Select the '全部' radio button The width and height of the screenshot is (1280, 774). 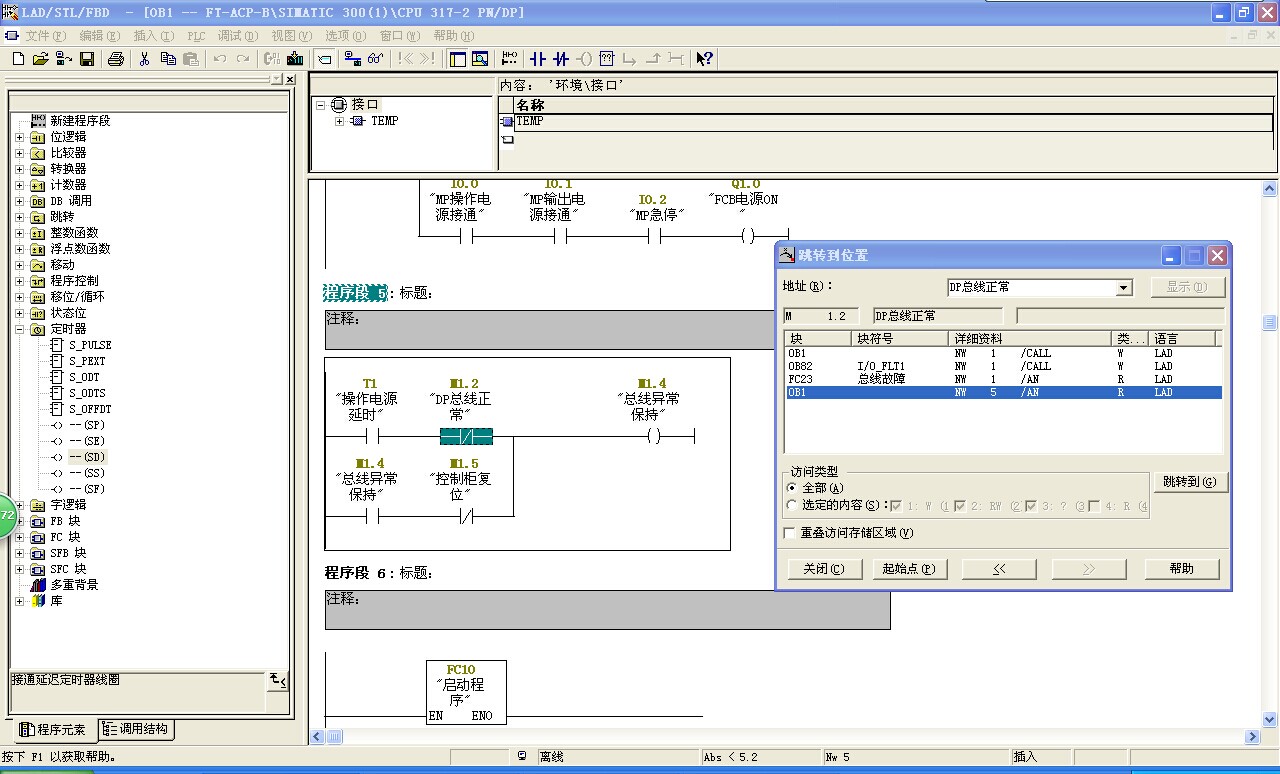click(793, 488)
